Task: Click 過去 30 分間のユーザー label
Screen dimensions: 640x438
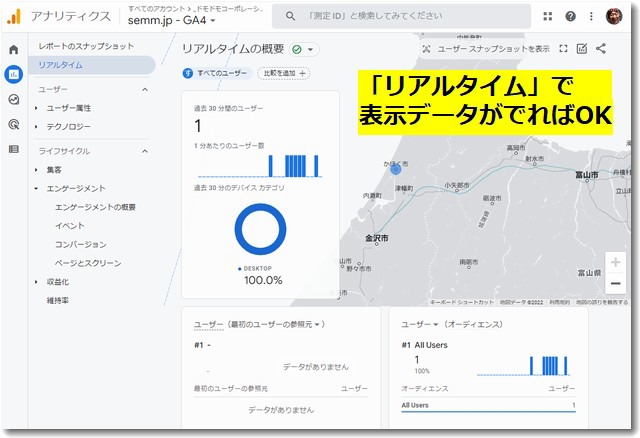Action: click(229, 109)
